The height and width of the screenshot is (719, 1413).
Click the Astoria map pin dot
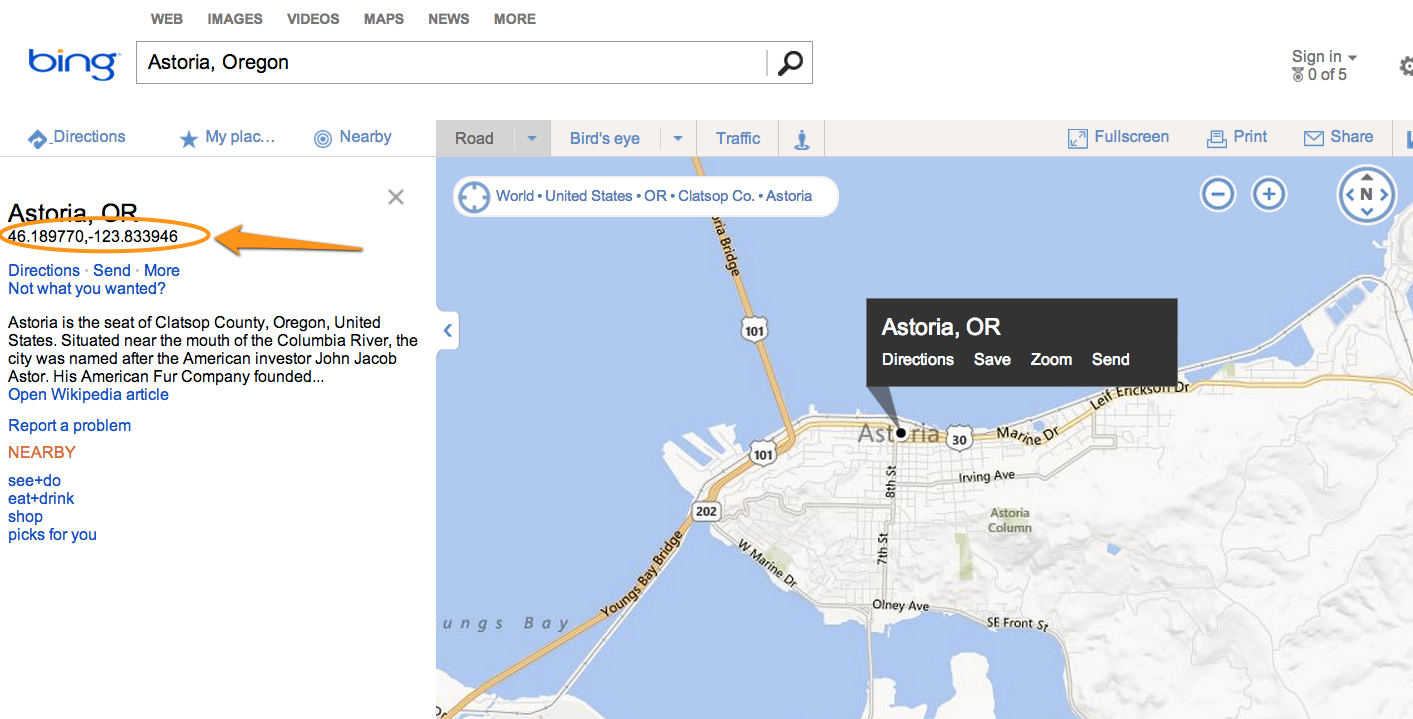click(901, 433)
